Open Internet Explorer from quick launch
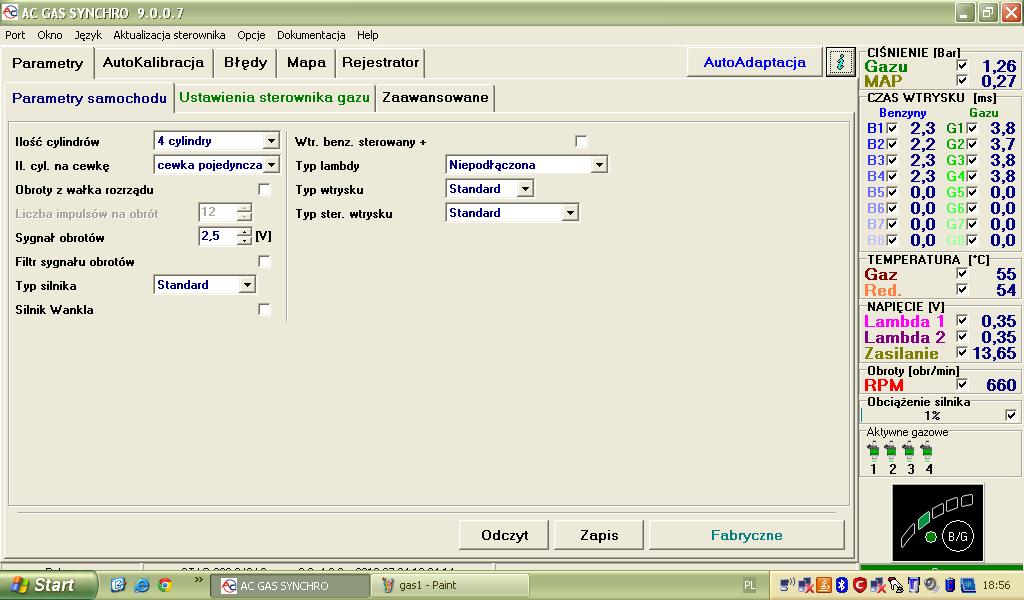 (141, 585)
